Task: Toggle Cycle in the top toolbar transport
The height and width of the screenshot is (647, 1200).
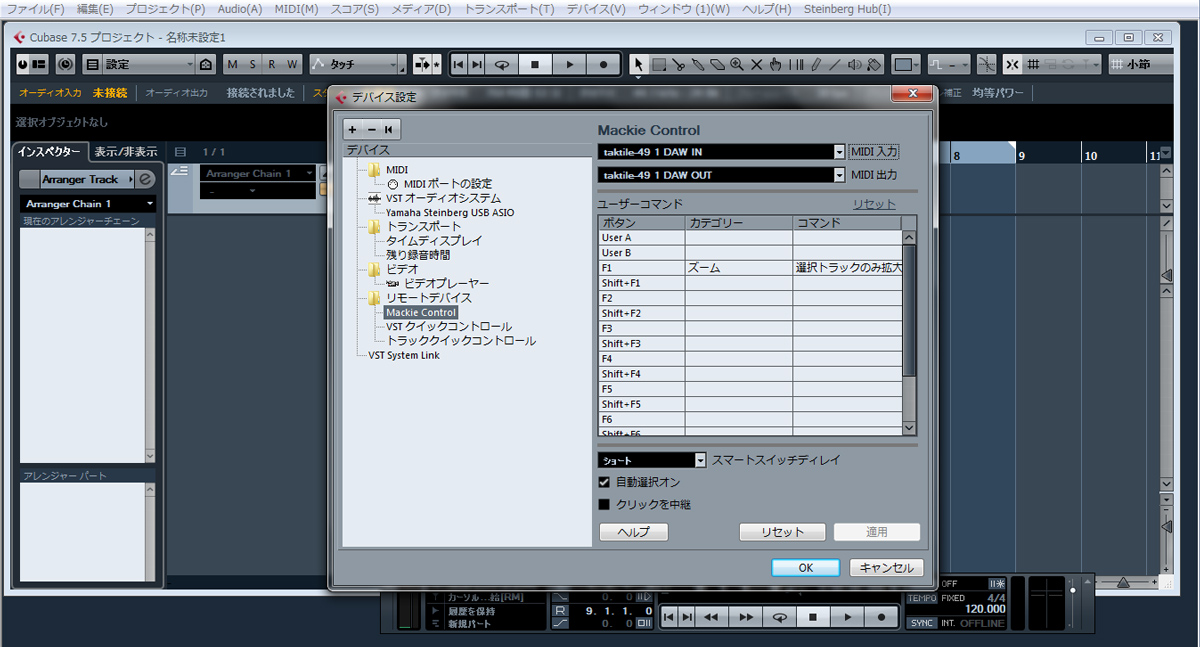Action: 502,64
